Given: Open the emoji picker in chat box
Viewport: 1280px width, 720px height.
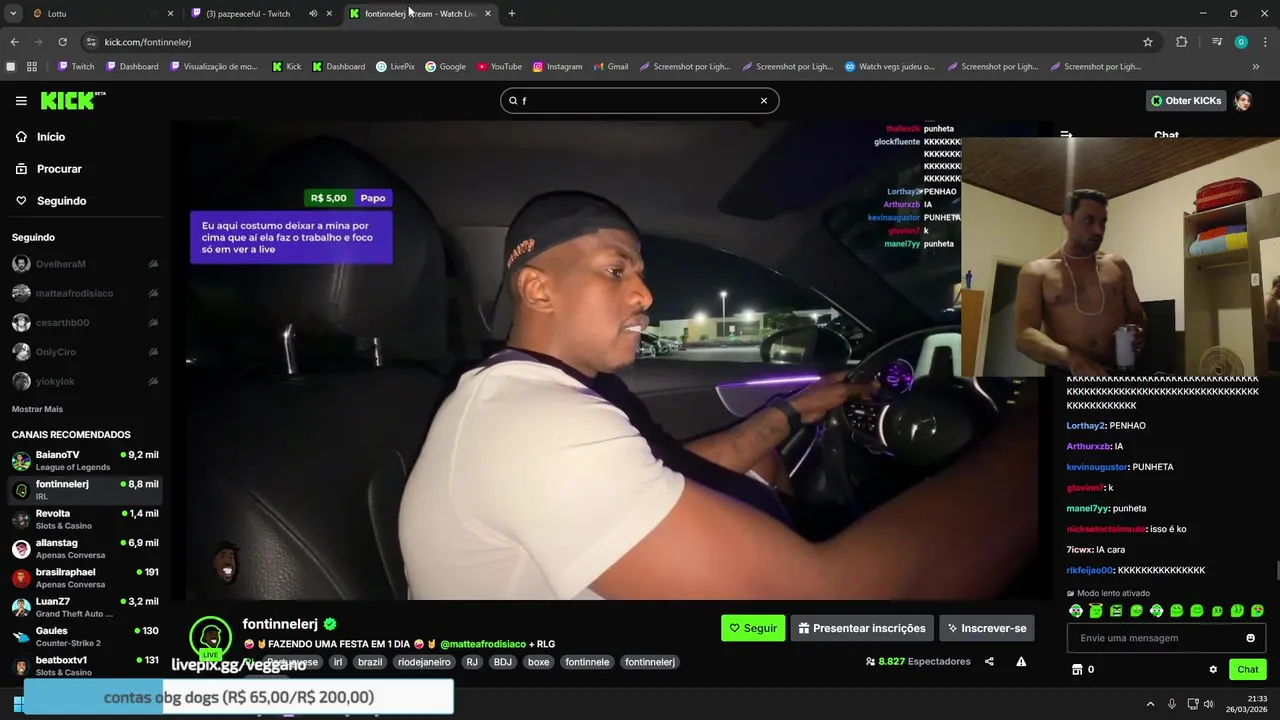Looking at the screenshot, I should [1250, 638].
